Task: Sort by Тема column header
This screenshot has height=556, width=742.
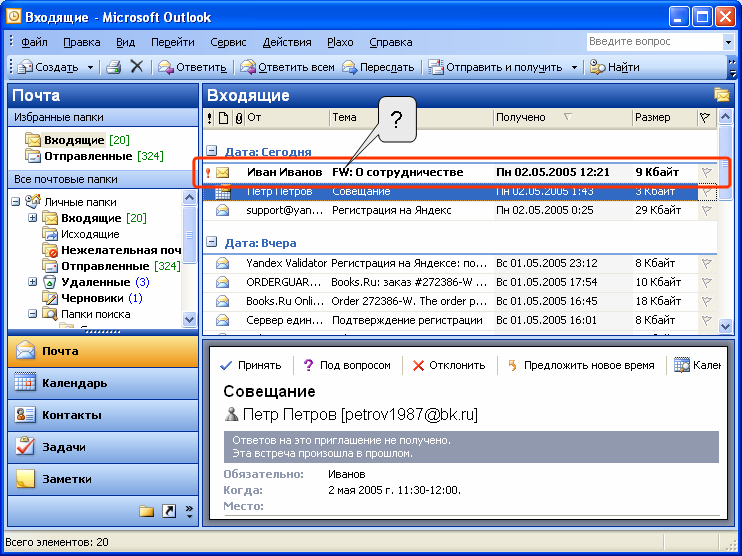Action: [x=411, y=117]
